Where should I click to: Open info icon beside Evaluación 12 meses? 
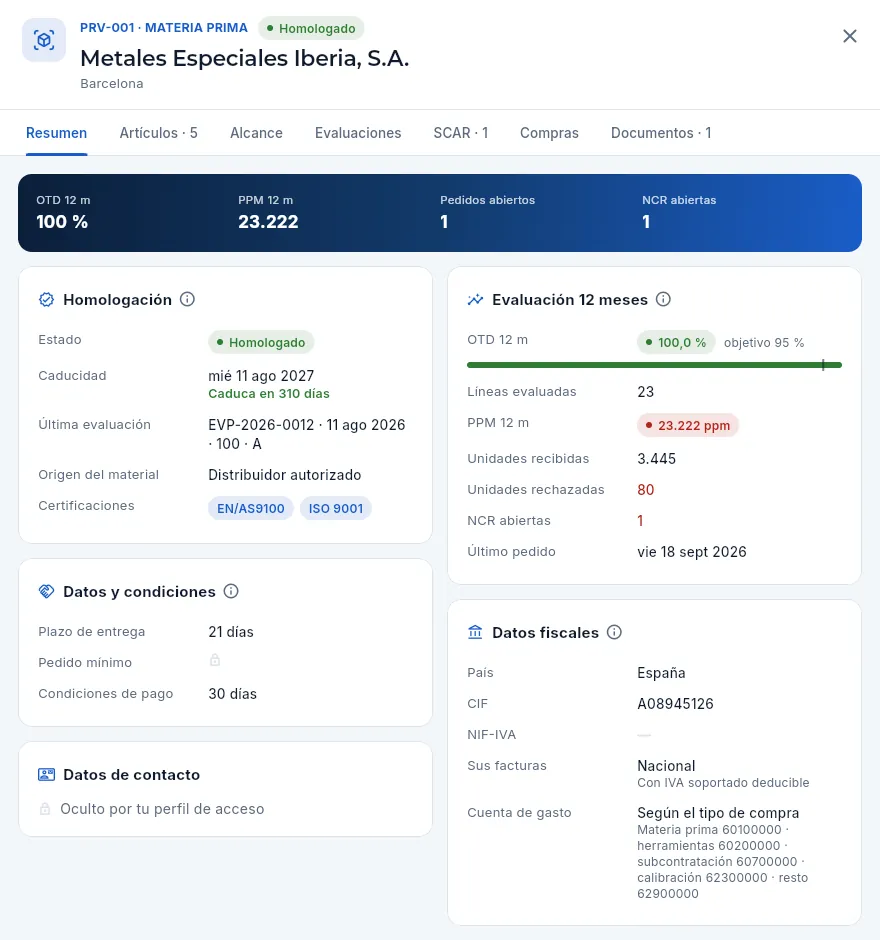pos(663,299)
